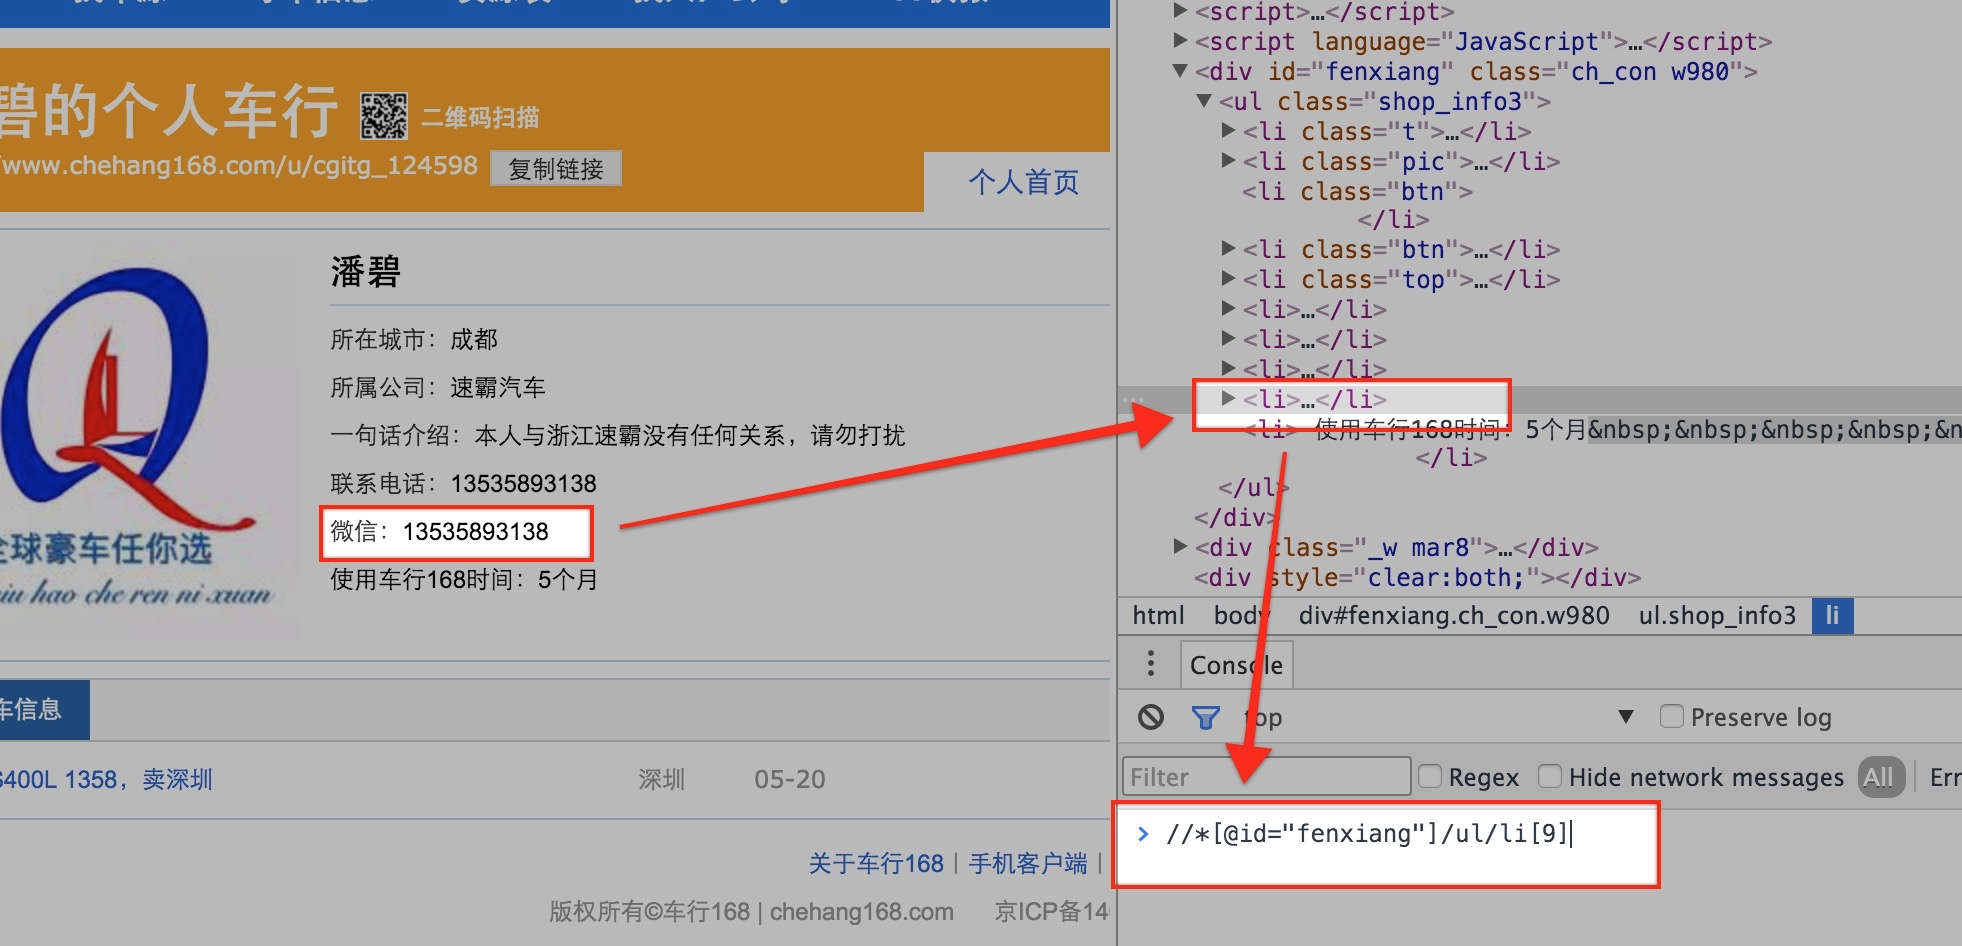Click the QR code scan icon
The height and width of the screenshot is (946, 1962).
point(384,116)
